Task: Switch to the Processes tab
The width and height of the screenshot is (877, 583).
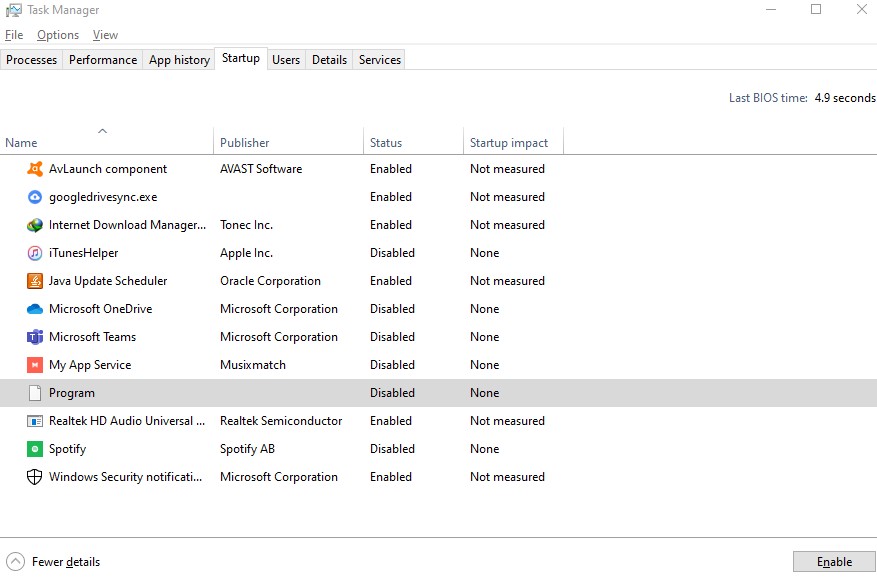Action: (x=31, y=59)
